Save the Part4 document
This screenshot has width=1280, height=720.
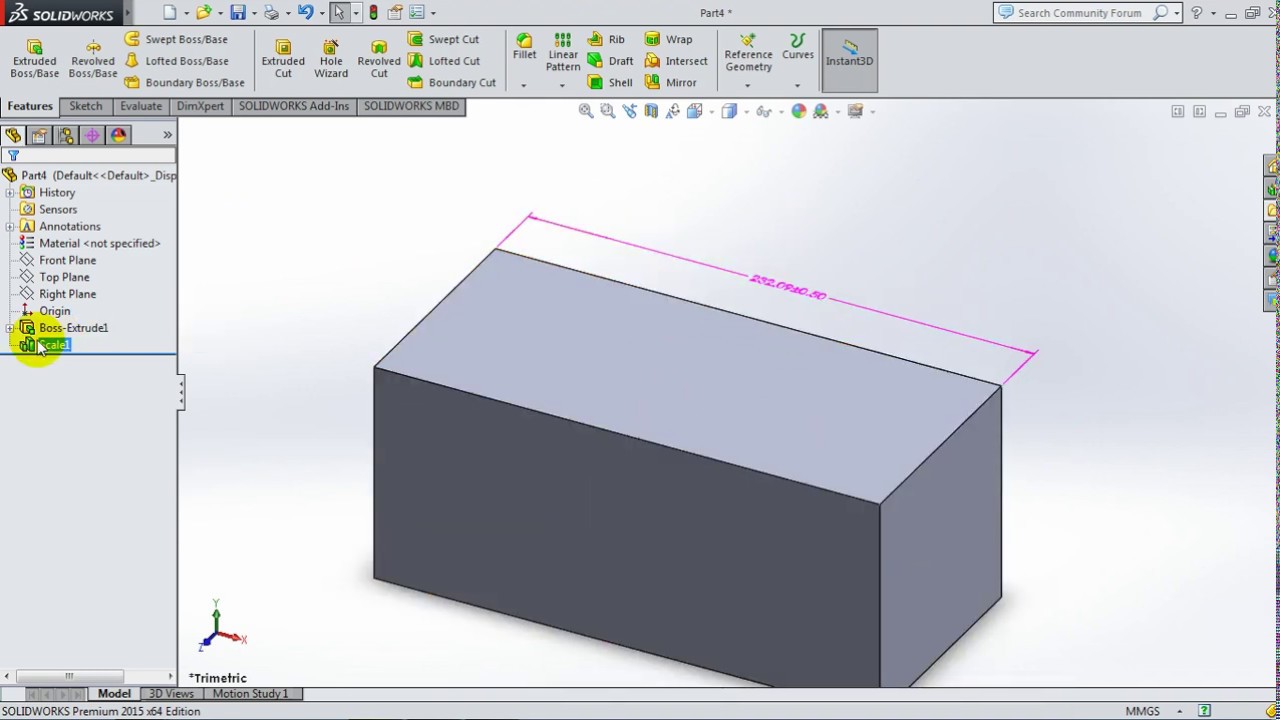click(x=238, y=13)
